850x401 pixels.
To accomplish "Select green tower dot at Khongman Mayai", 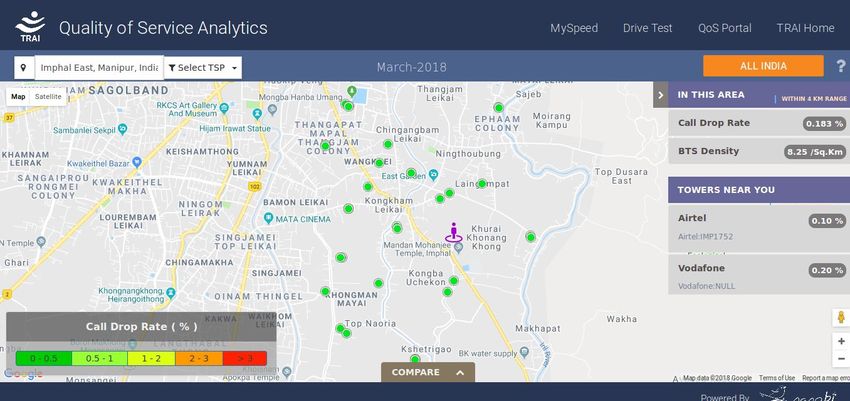I will 325,292.
